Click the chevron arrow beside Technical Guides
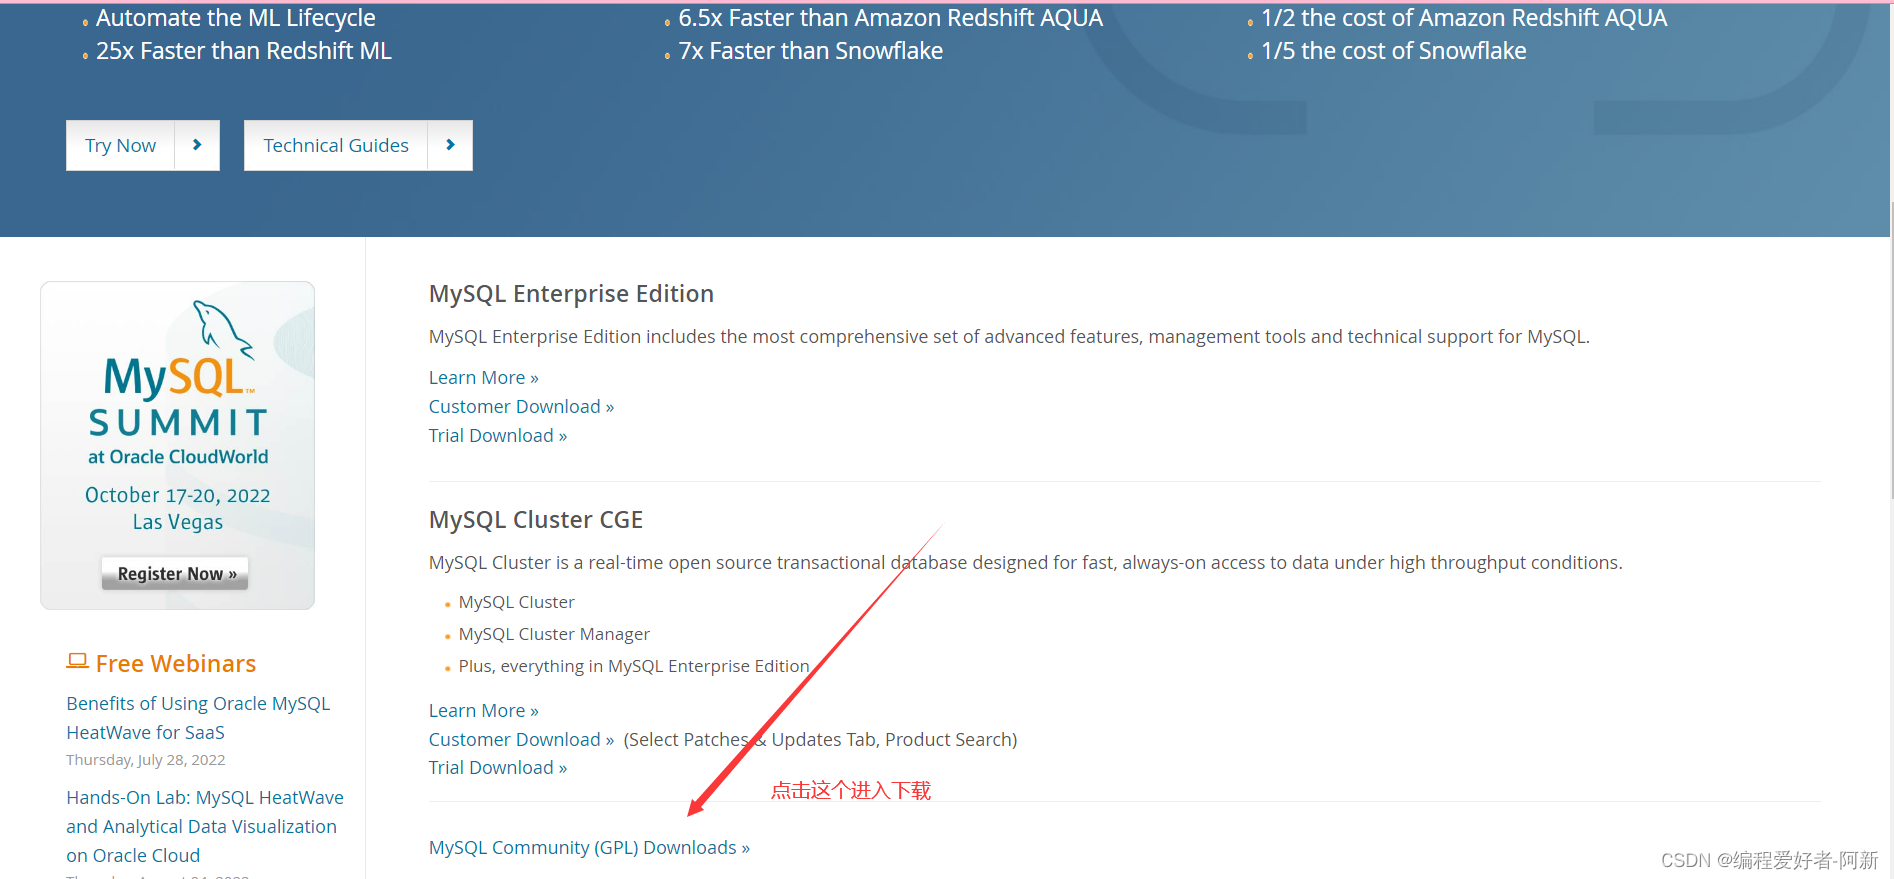This screenshot has width=1894, height=879. point(450,146)
